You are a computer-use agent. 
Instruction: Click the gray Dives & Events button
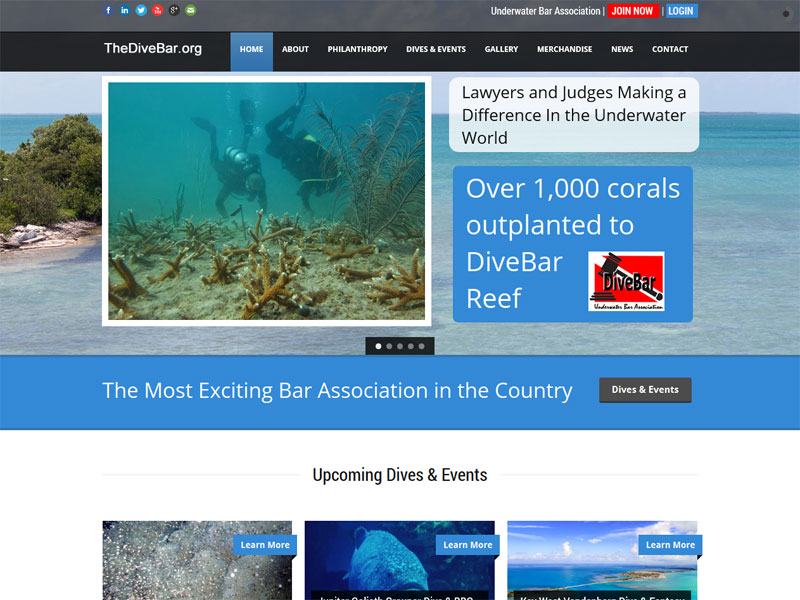pos(645,390)
